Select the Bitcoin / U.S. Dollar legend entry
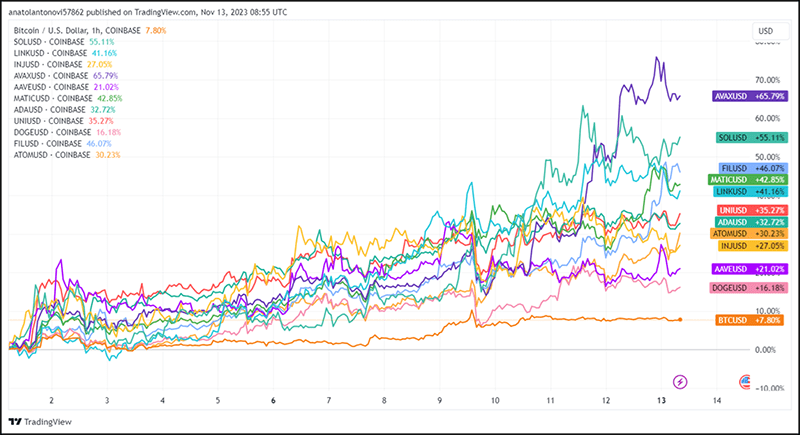Viewport: 800px width, 435px height. (90, 31)
